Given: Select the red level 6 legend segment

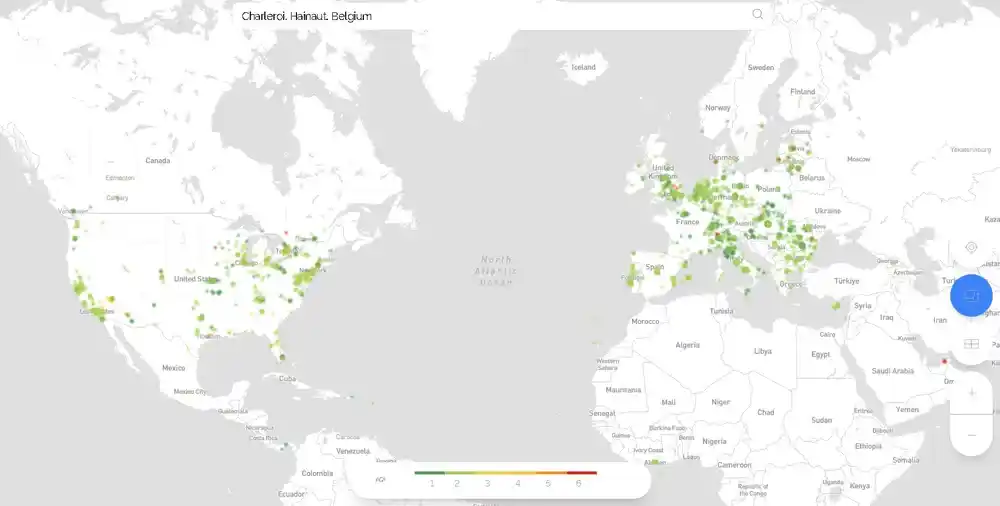Looking at the screenshot, I should pos(581,473).
